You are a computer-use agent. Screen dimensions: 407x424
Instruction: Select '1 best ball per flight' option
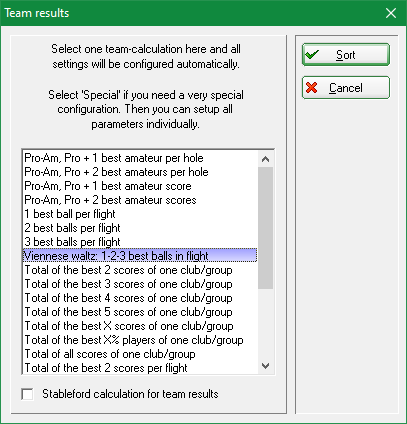click(140, 214)
